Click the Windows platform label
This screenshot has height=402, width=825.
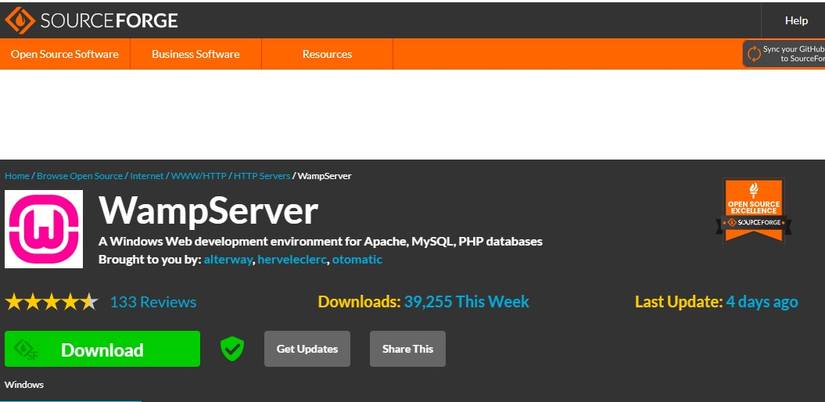[24, 385]
